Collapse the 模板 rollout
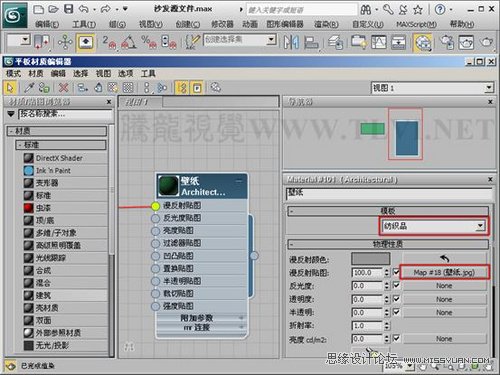 point(388,211)
